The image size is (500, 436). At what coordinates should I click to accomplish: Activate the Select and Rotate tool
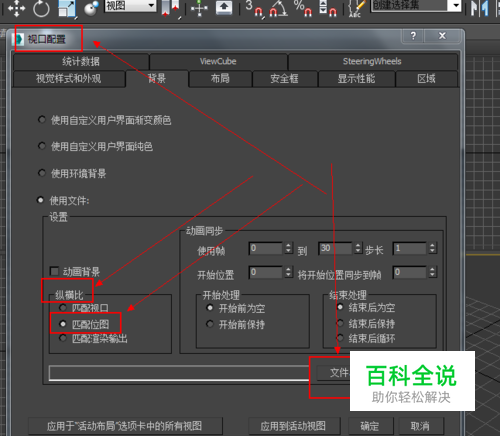tap(41, 8)
